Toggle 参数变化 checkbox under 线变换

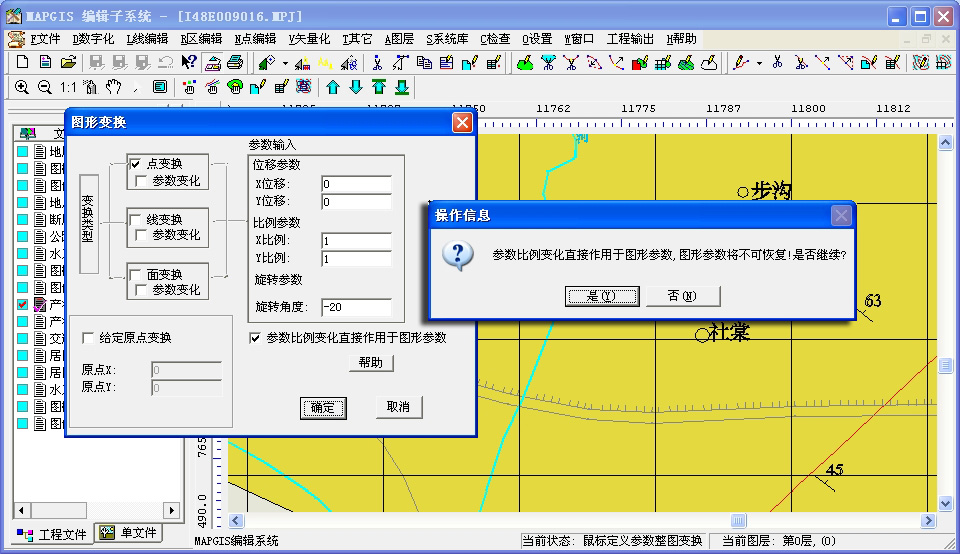pyautogui.click(x=141, y=235)
